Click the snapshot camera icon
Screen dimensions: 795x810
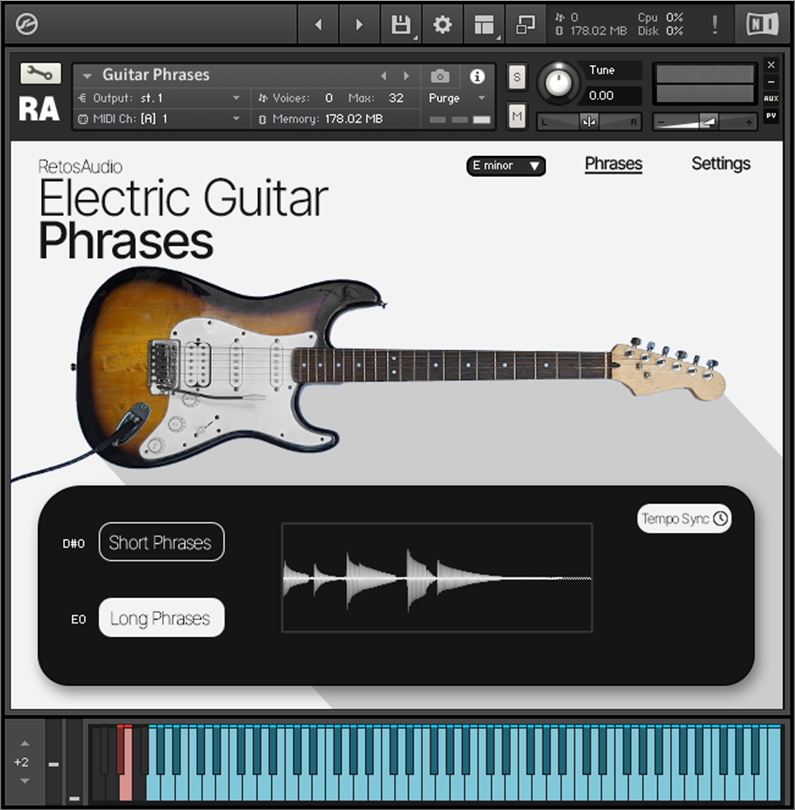coord(439,76)
